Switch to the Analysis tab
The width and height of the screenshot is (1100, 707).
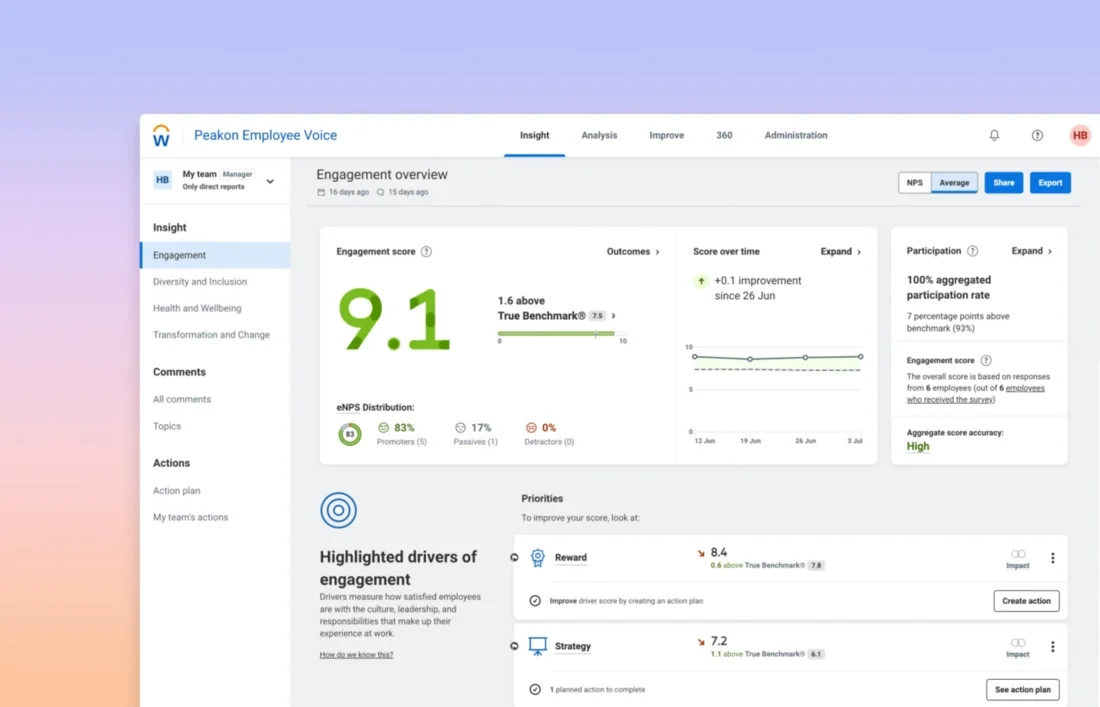tap(599, 135)
